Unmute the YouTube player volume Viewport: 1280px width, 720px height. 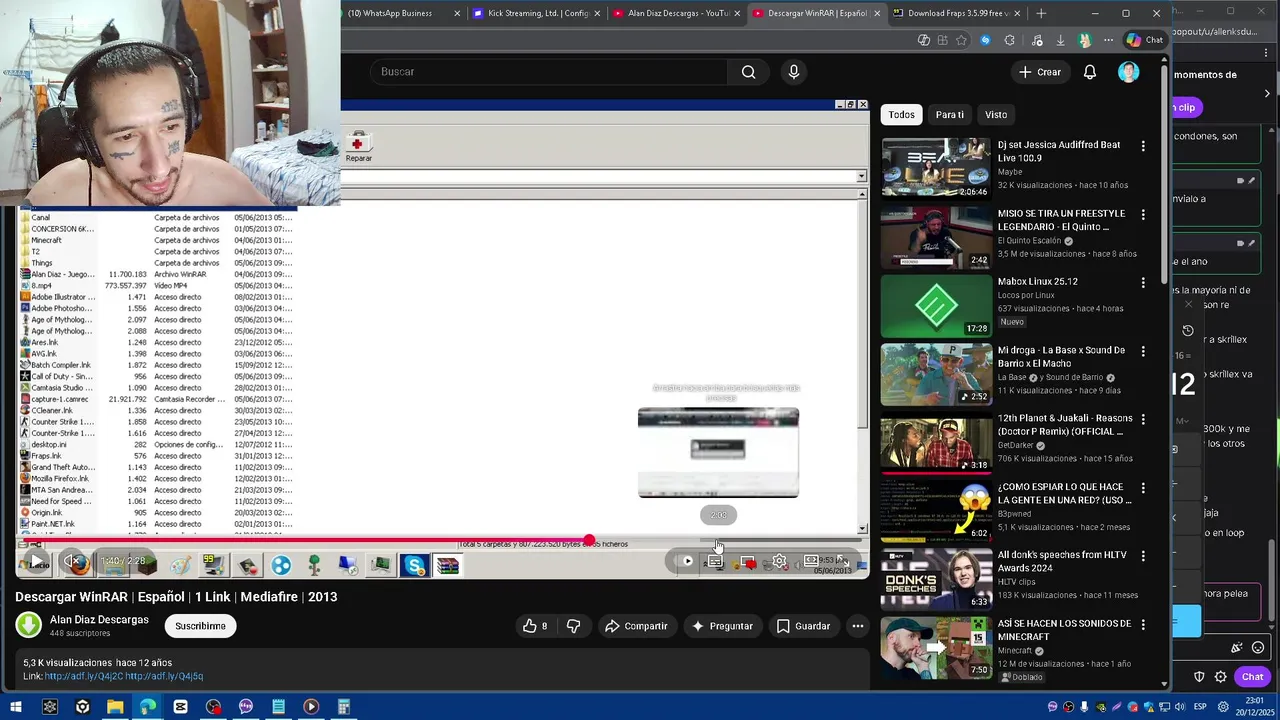72,562
